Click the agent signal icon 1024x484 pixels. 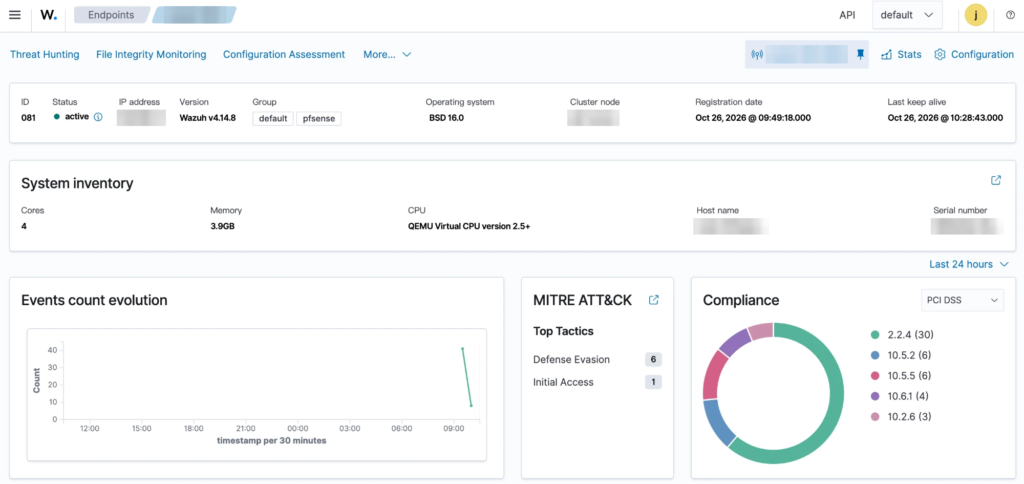pos(757,54)
